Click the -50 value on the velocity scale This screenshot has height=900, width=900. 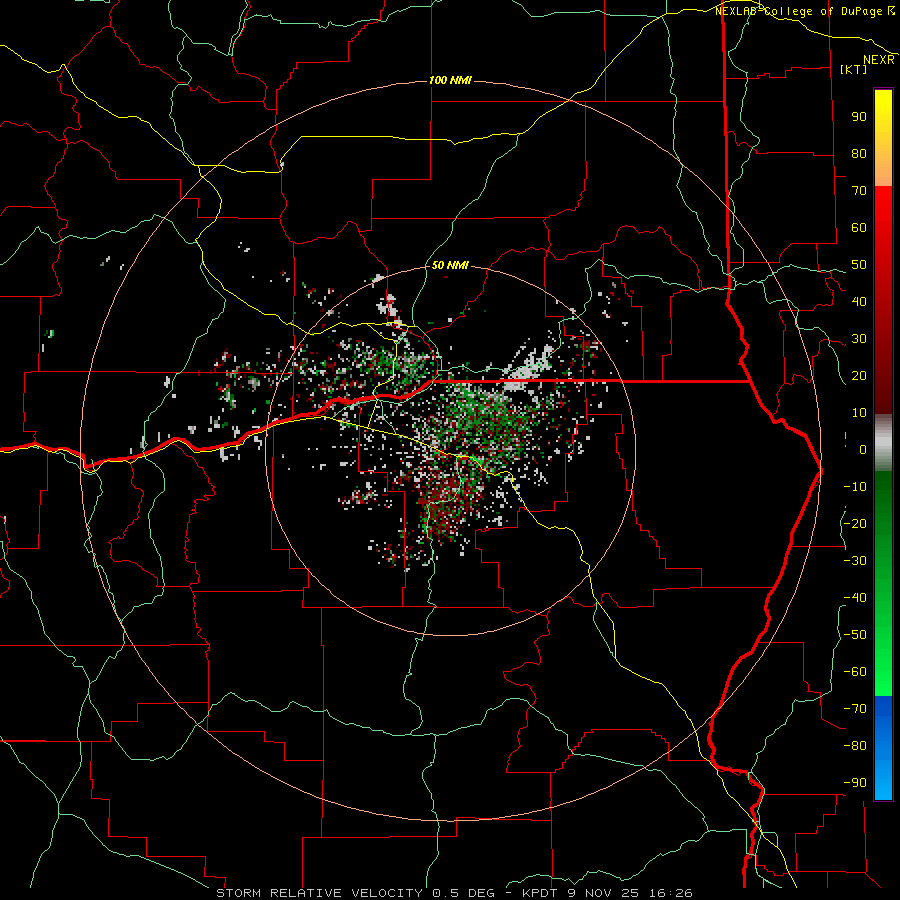pos(855,635)
